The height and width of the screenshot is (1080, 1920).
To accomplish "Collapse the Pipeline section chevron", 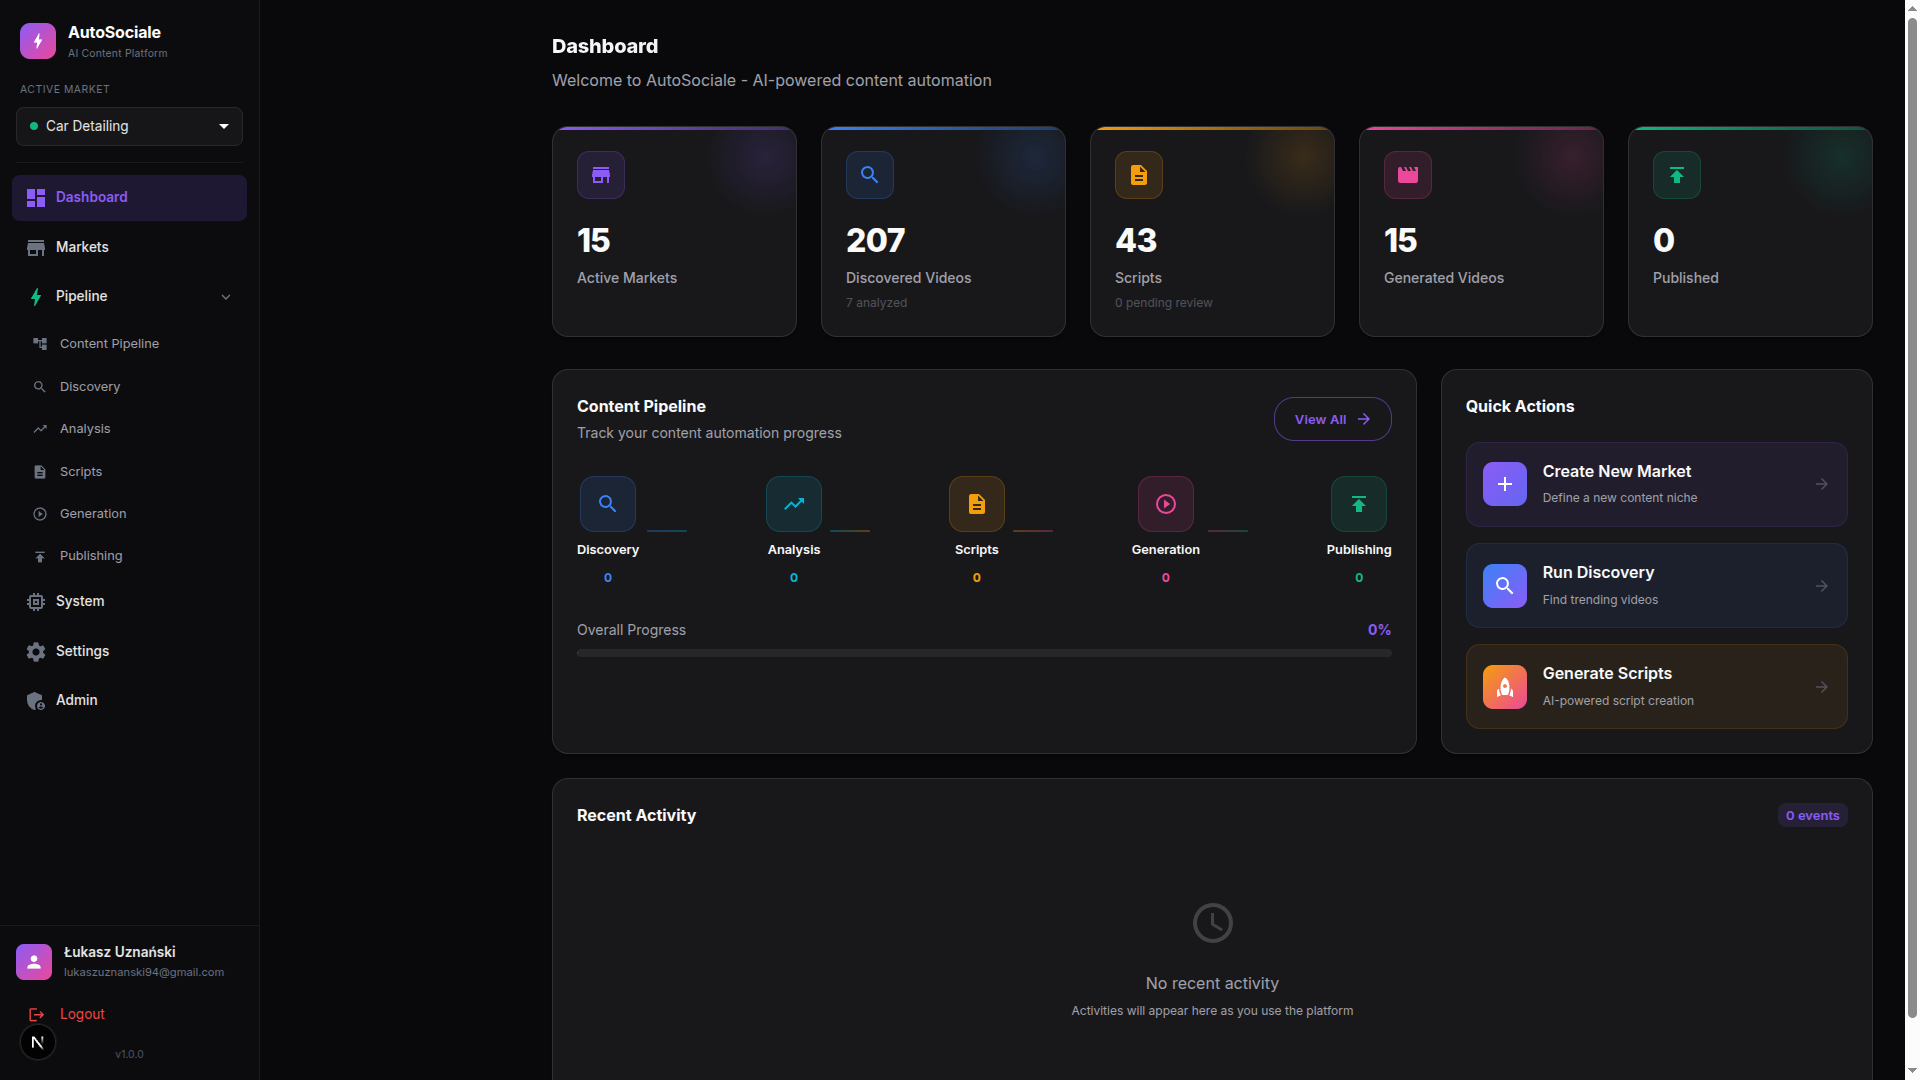I will click(226, 297).
